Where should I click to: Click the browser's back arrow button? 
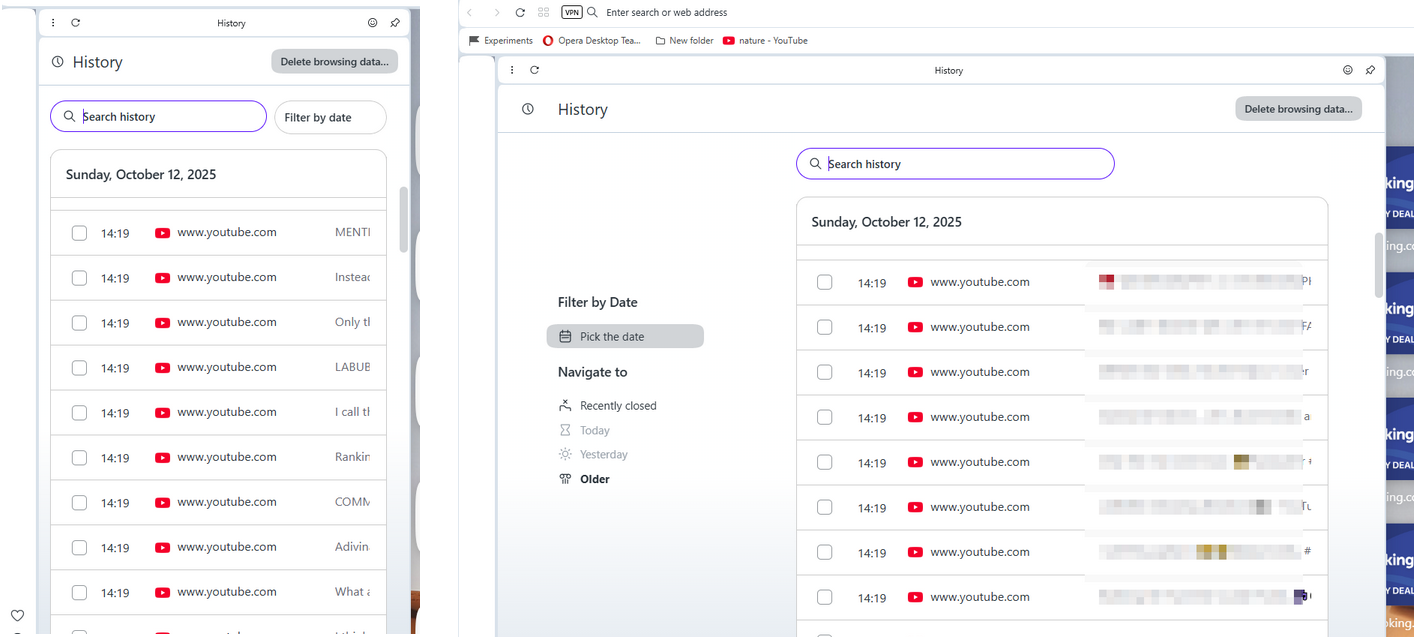(x=470, y=12)
